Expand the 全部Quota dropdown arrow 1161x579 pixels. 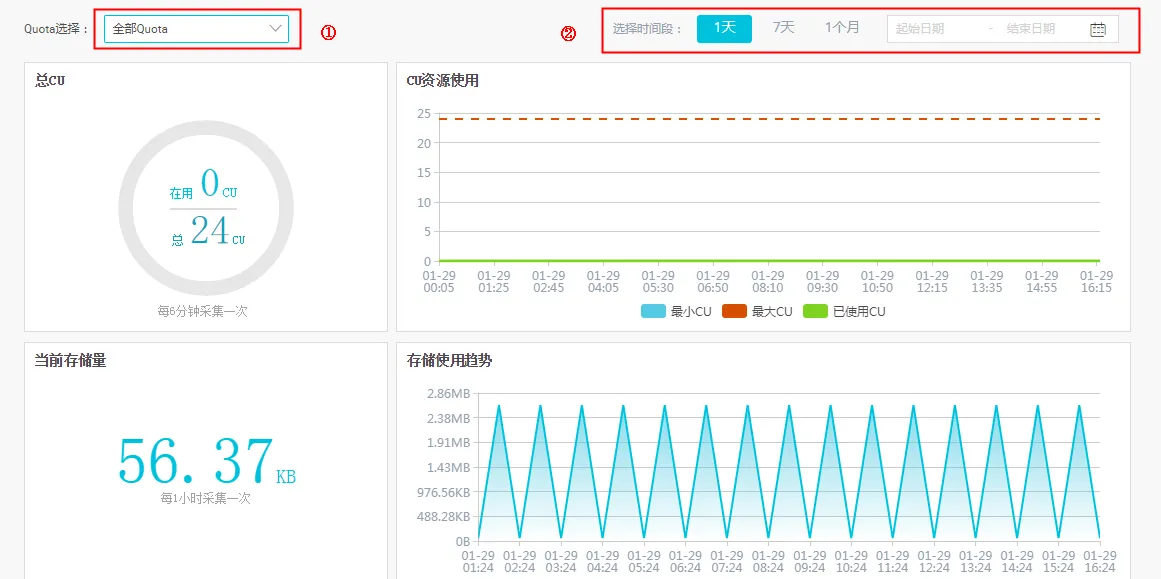pyautogui.click(x=275, y=28)
